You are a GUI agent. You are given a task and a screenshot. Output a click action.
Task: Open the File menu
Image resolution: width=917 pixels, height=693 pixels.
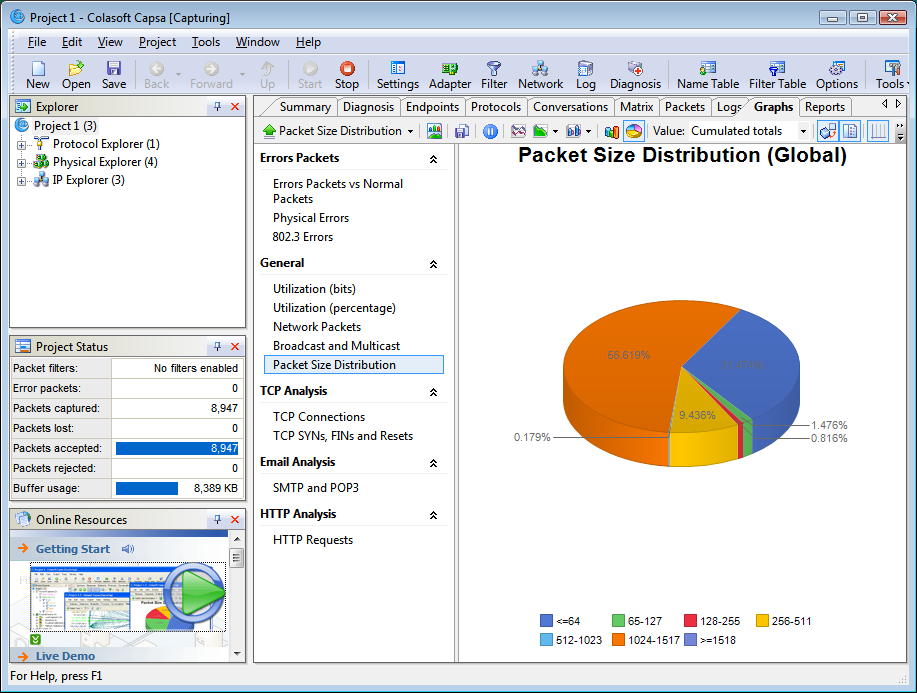37,42
